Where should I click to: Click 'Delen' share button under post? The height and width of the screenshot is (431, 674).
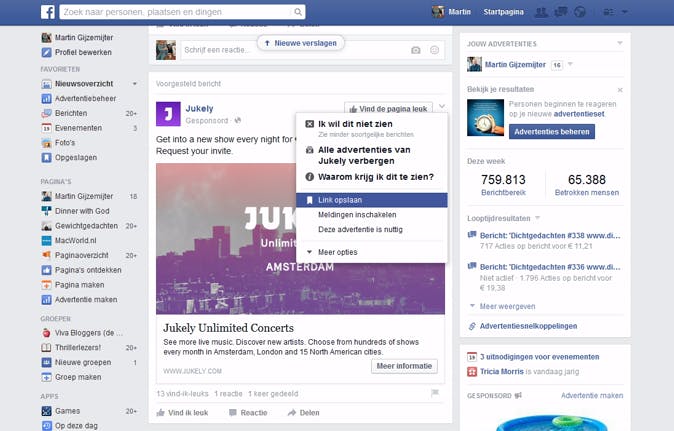303,413
